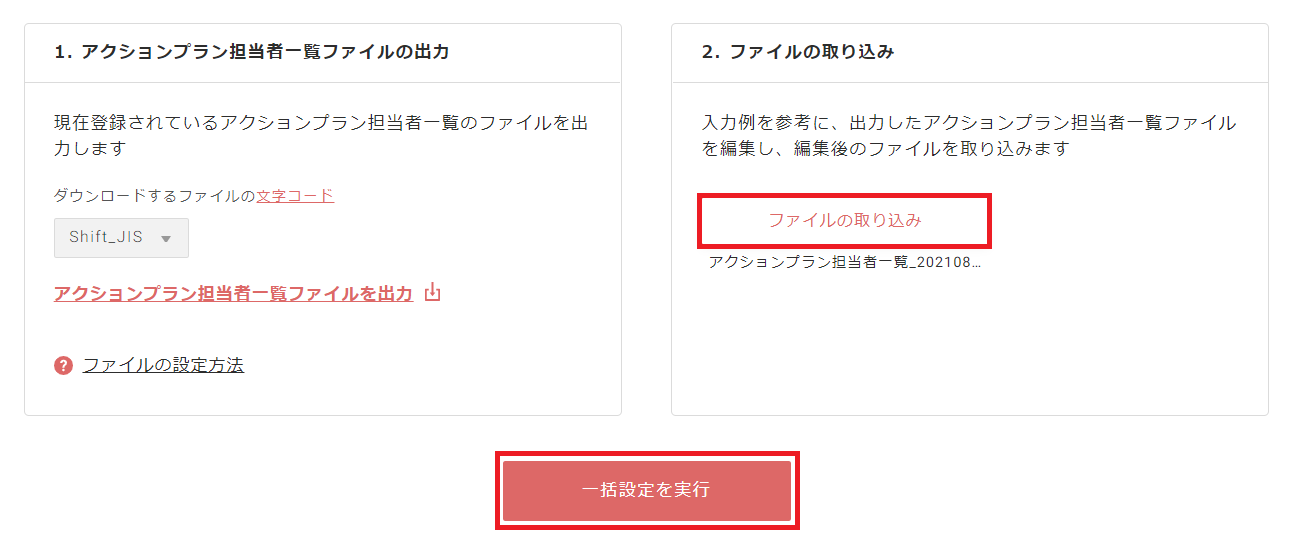Click アクションプラン担当者一覧ファイルを出力 link

coord(233,294)
